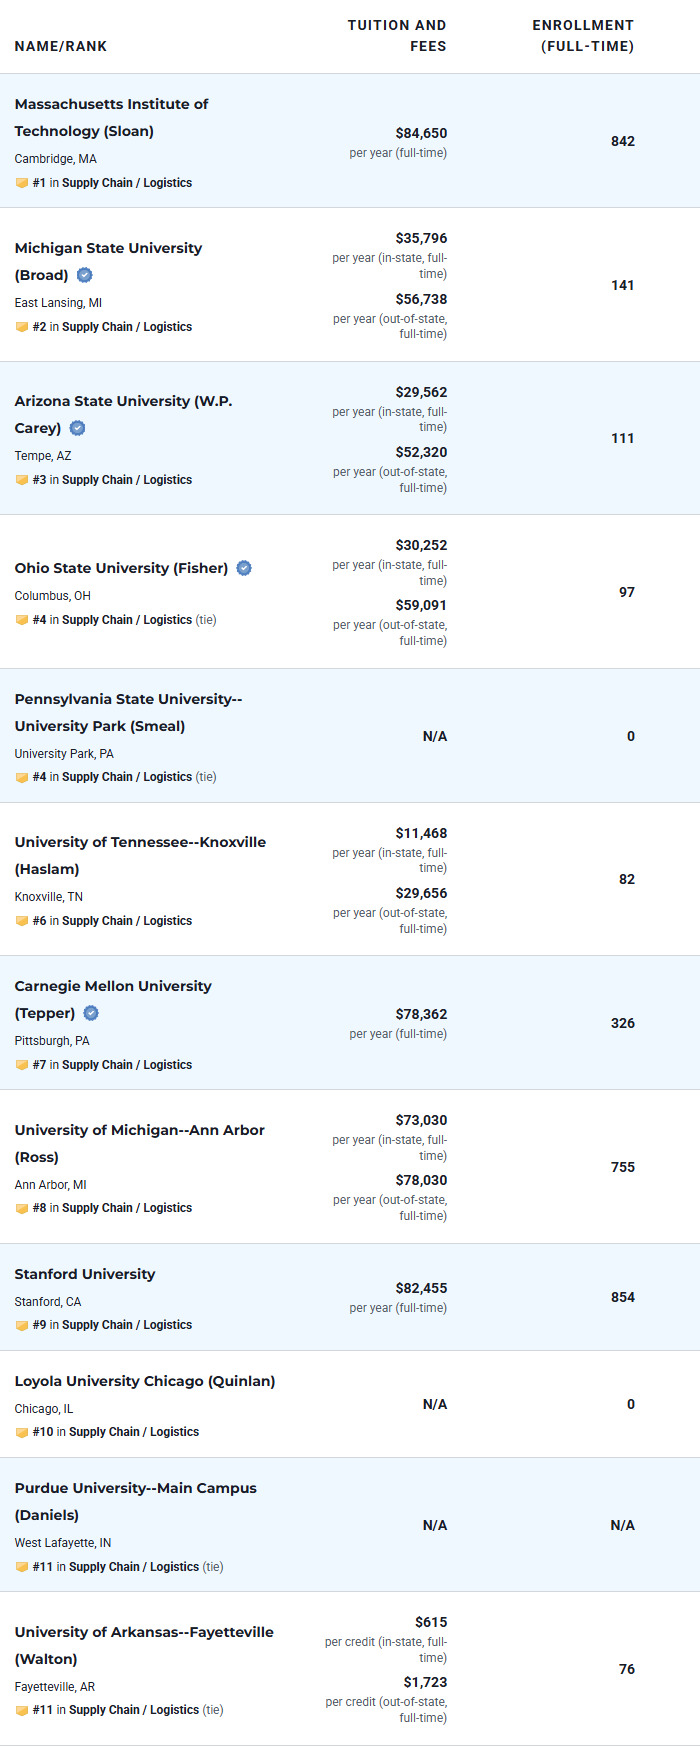Click the ranking badge icon for Loyola Chicago
This screenshot has height=1747, width=700.
22,1432
